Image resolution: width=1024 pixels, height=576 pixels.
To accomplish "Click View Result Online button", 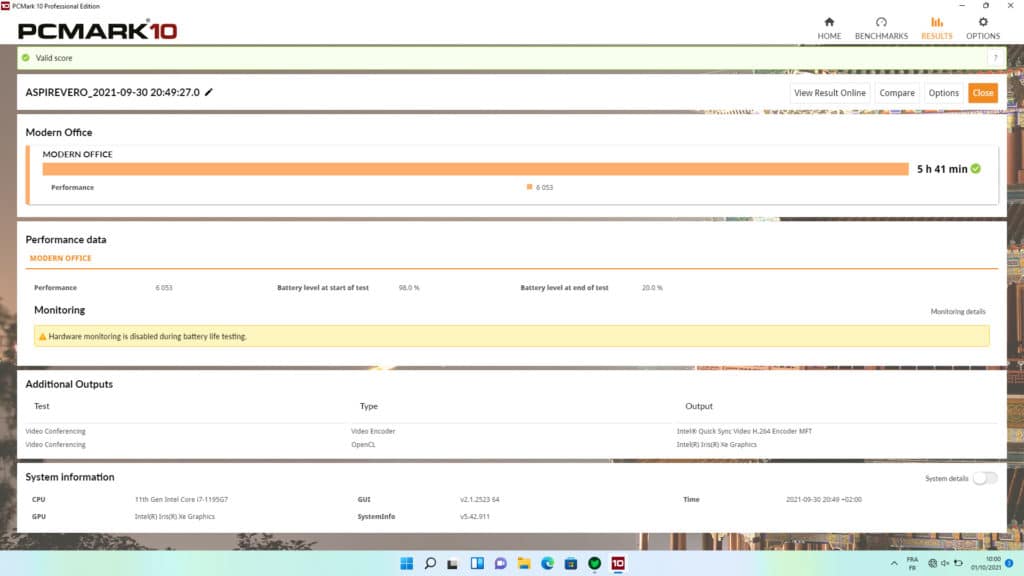I will point(829,93).
